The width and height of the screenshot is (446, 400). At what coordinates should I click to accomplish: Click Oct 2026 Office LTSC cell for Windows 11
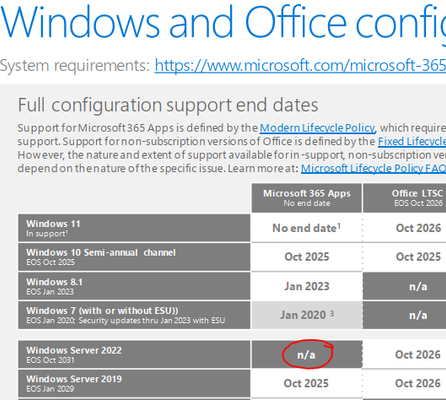[404, 228]
